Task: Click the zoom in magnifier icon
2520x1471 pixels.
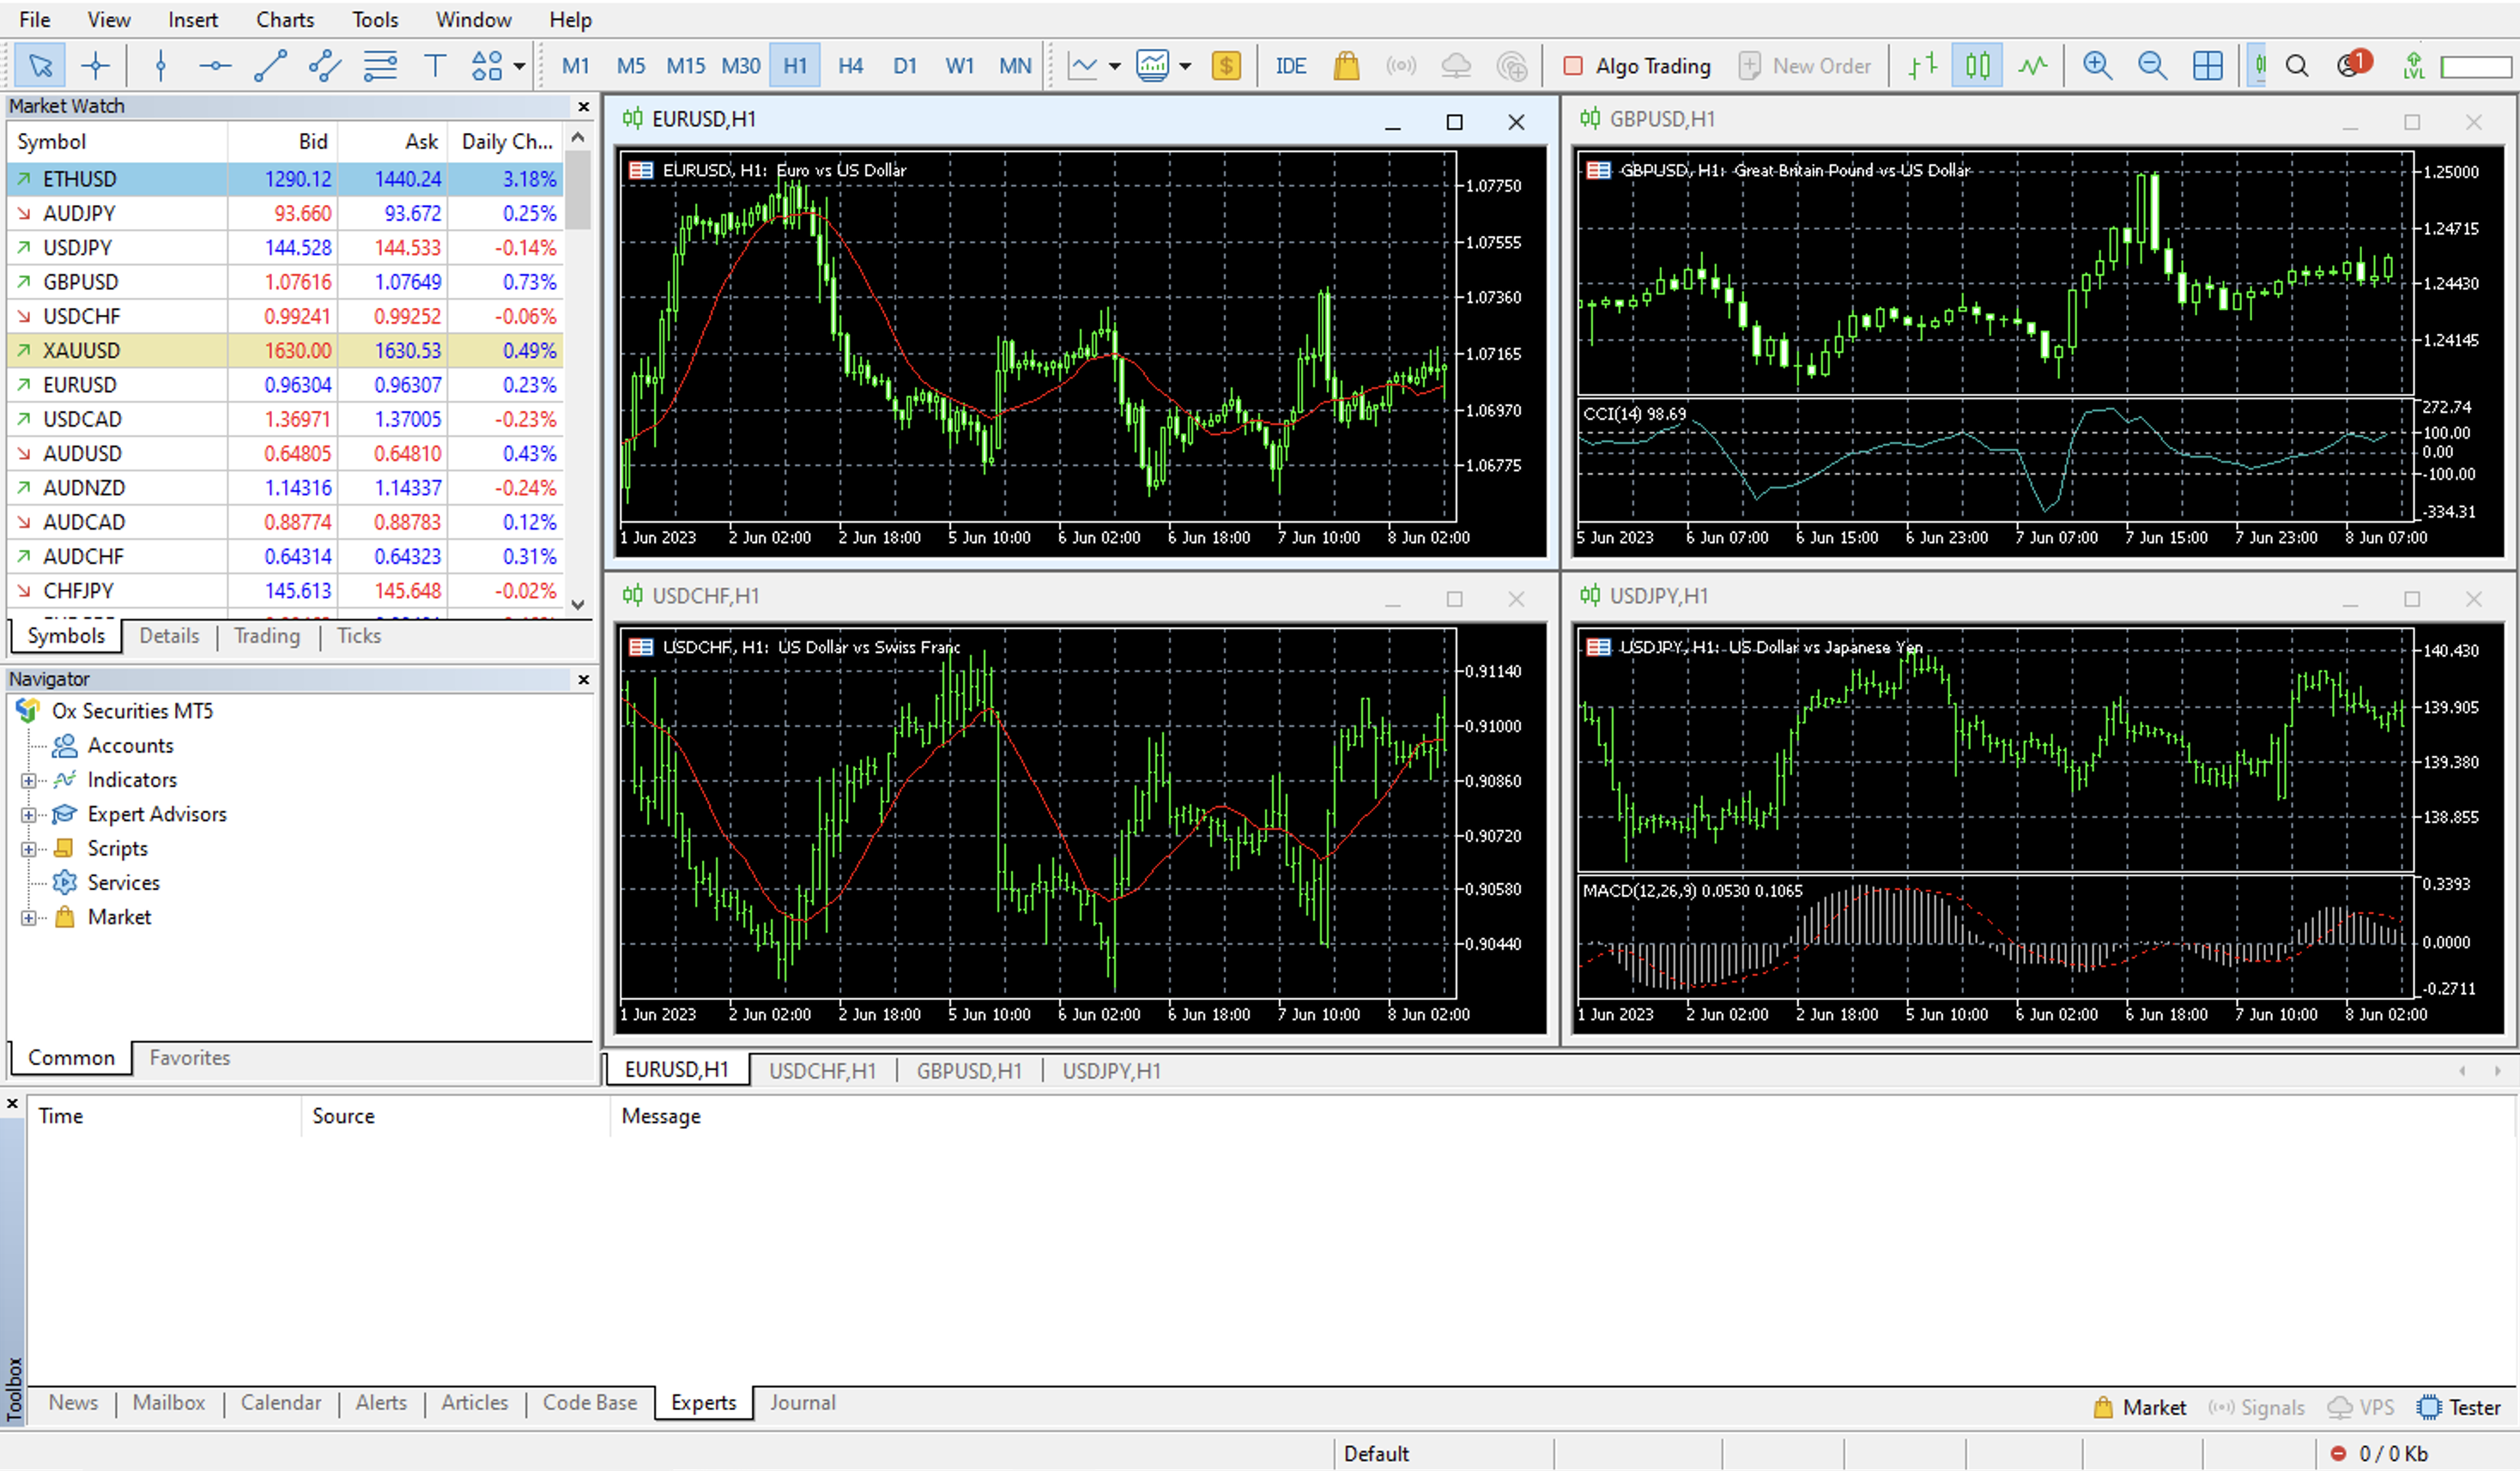Action: [x=2094, y=64]
